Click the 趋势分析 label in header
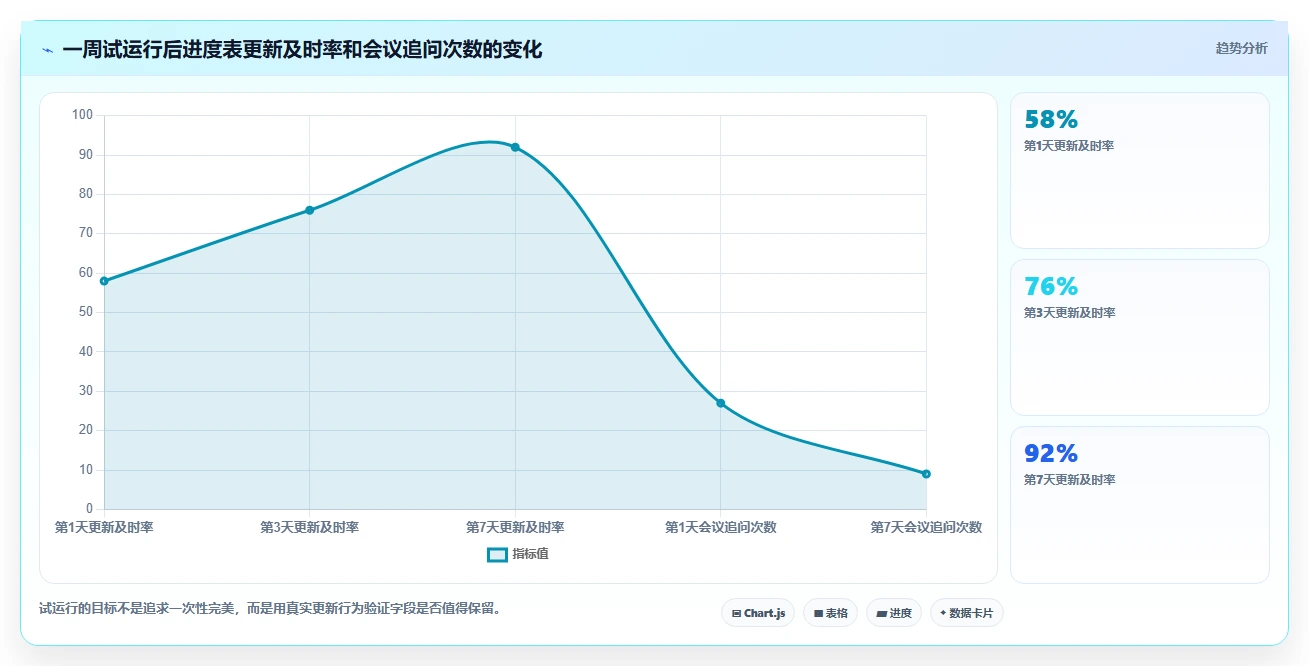The image size is (1309, 666). (1241, 48)
